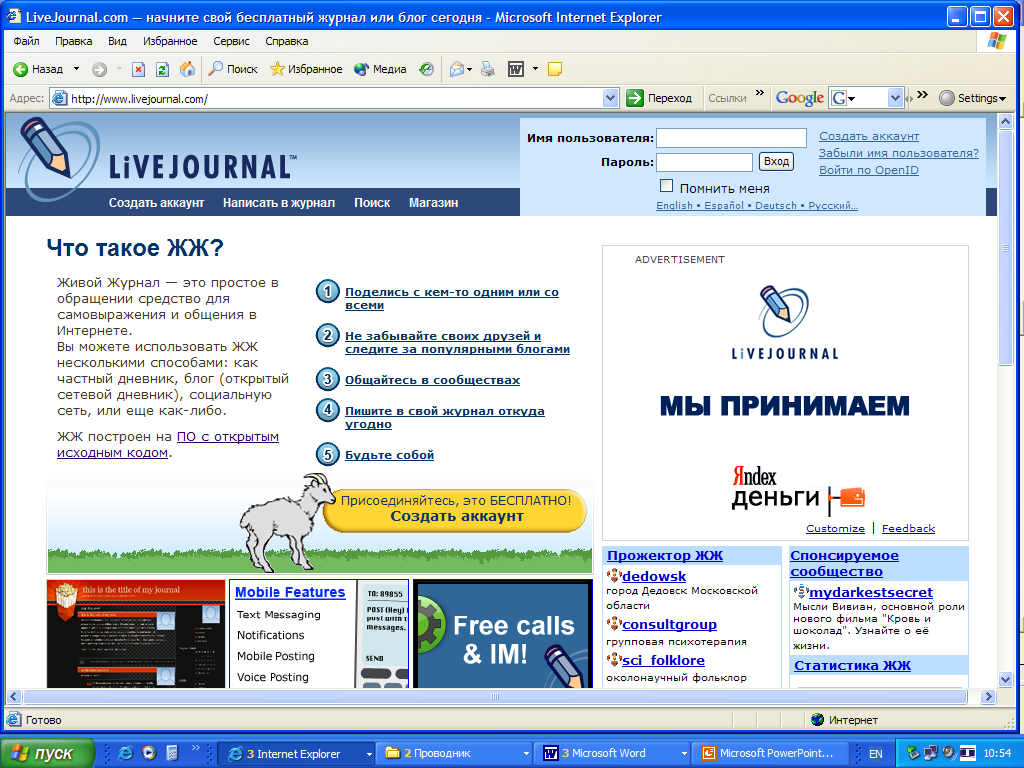The height and width of the screenshot is (768, 1024).
Task: Open Забыли имя пользователя? link
Action: click(x=899, y=153)
